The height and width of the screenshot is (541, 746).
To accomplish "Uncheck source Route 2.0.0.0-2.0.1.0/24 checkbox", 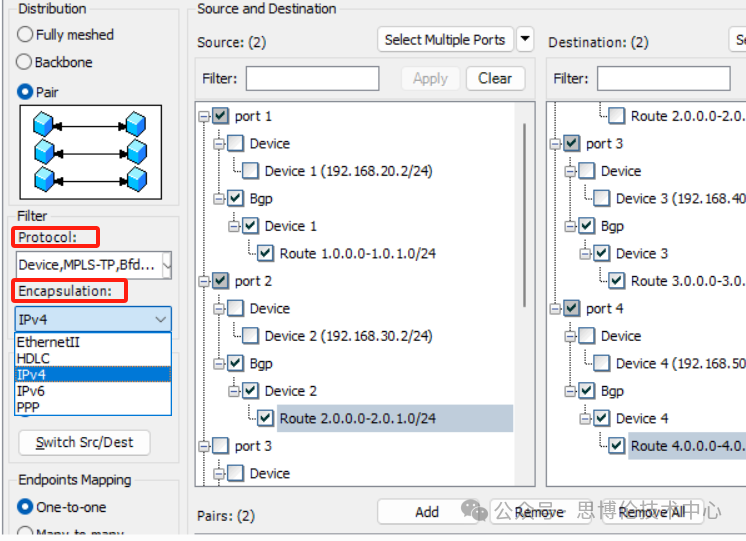I will [265, 418].
